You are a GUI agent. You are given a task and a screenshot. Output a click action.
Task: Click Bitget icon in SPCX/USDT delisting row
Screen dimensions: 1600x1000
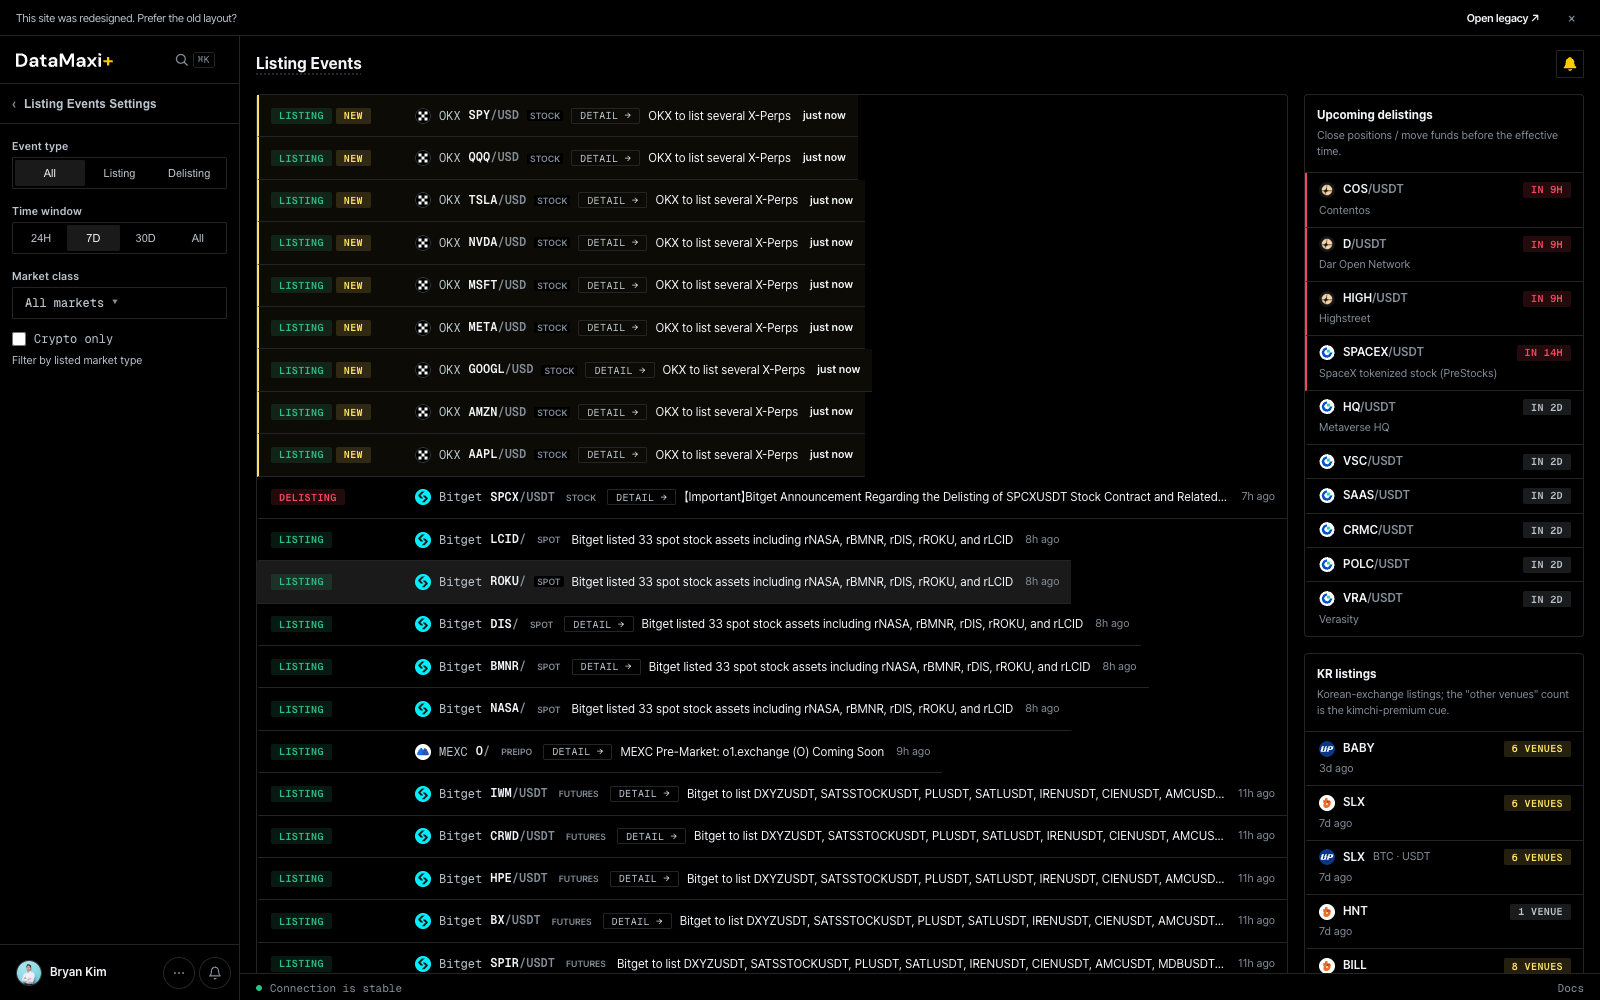coord(423,497)
